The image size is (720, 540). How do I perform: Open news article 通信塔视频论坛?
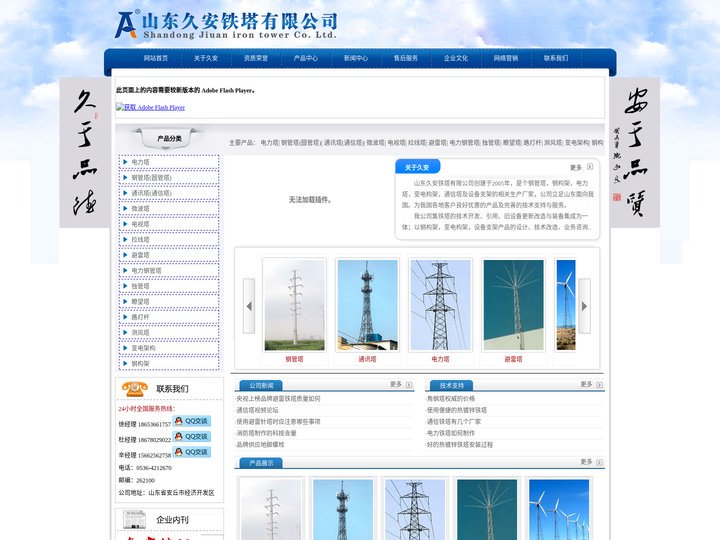[x=257, y=410]
